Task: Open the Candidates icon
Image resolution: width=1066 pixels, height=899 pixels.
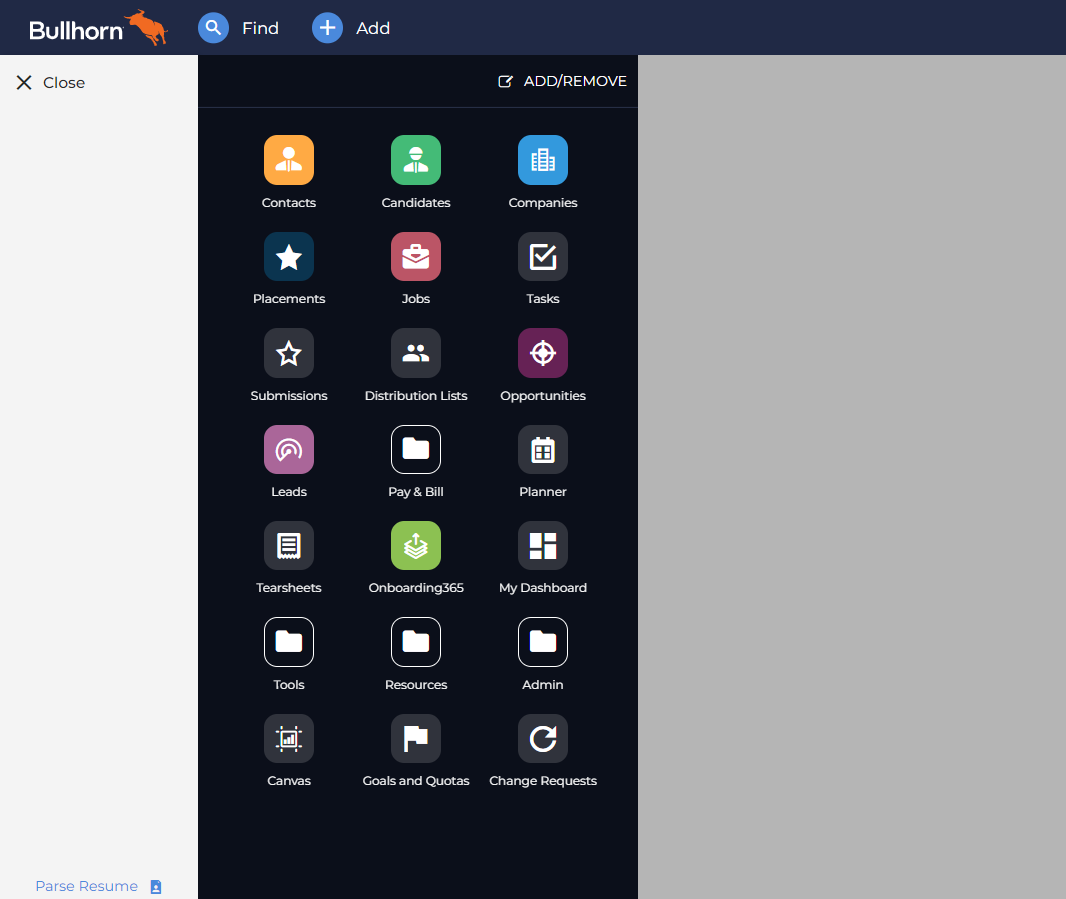Action: coord(415,160)
